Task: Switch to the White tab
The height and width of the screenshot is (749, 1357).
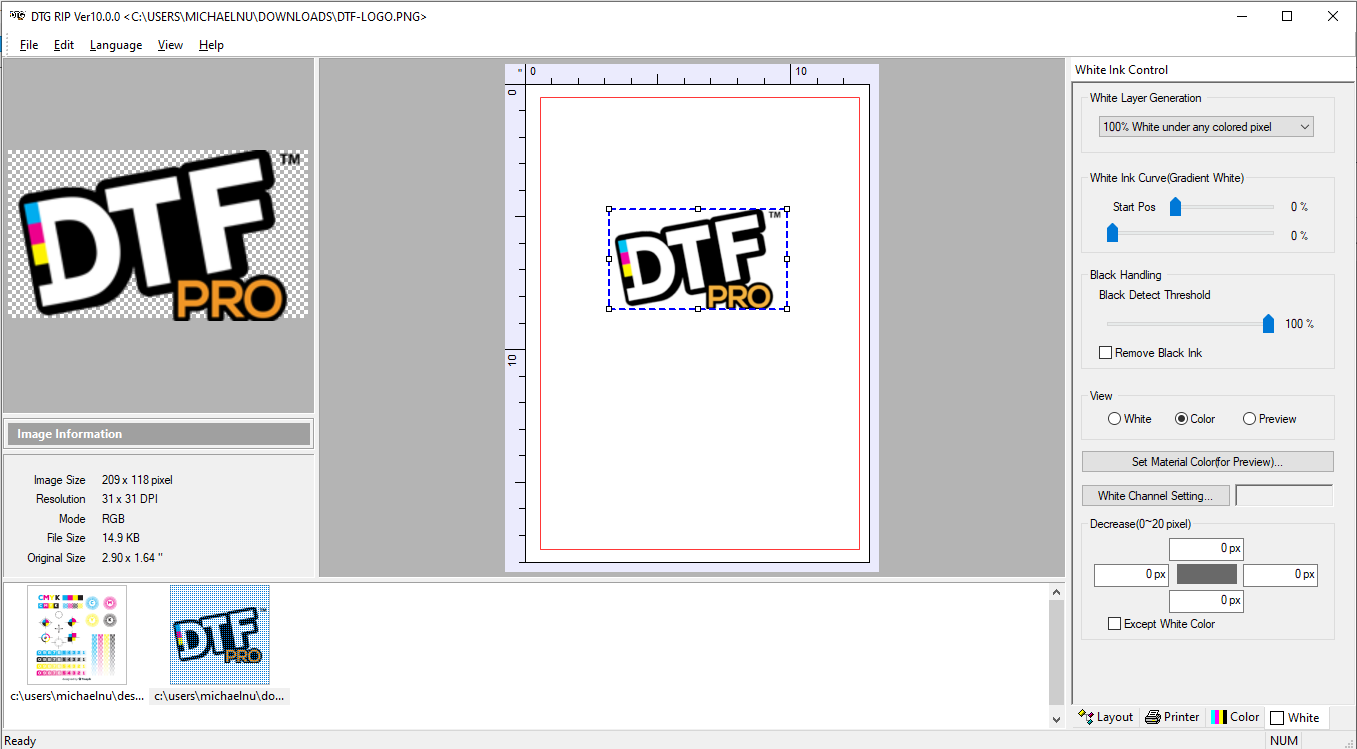Action: 1295,717
